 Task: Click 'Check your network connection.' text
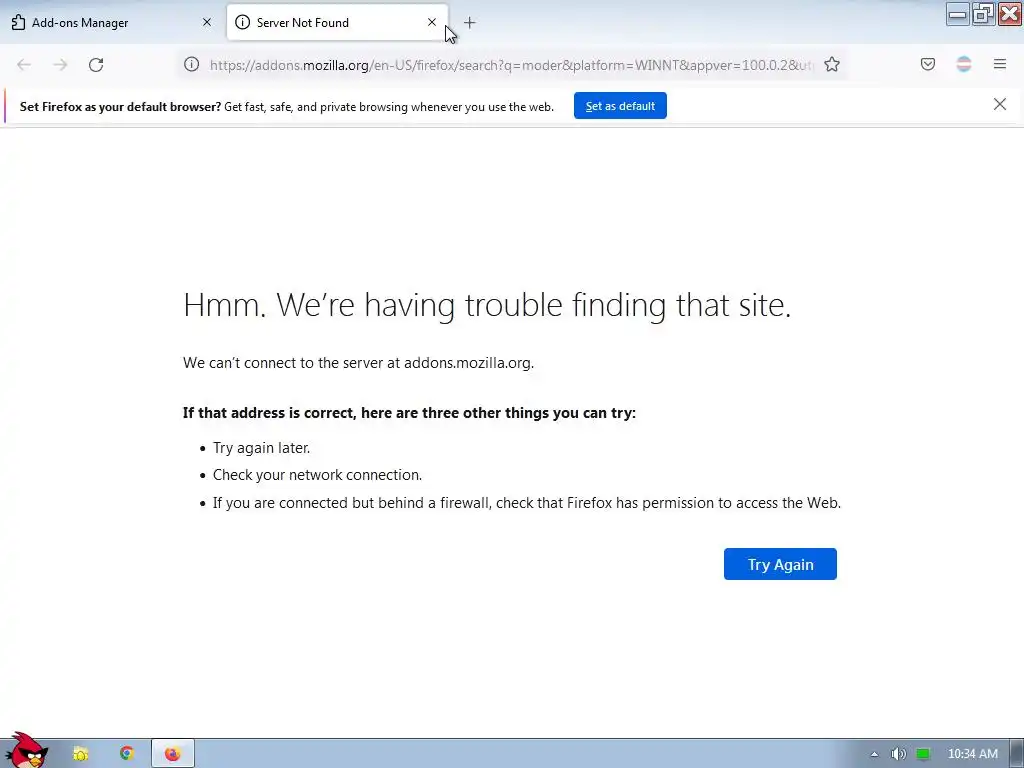pos(317,475)
